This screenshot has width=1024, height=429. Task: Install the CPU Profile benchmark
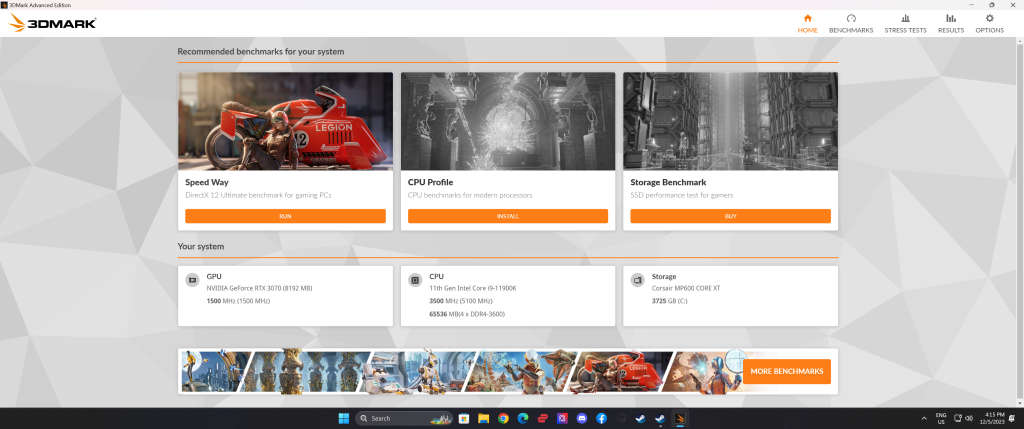(x=508, y=216)
